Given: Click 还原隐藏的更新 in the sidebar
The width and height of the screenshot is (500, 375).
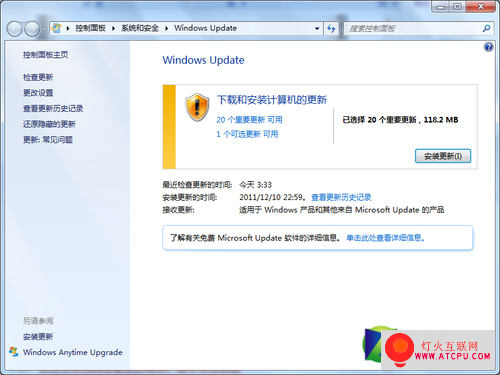Looking at the screenshot, I should [x=49, y=124].
